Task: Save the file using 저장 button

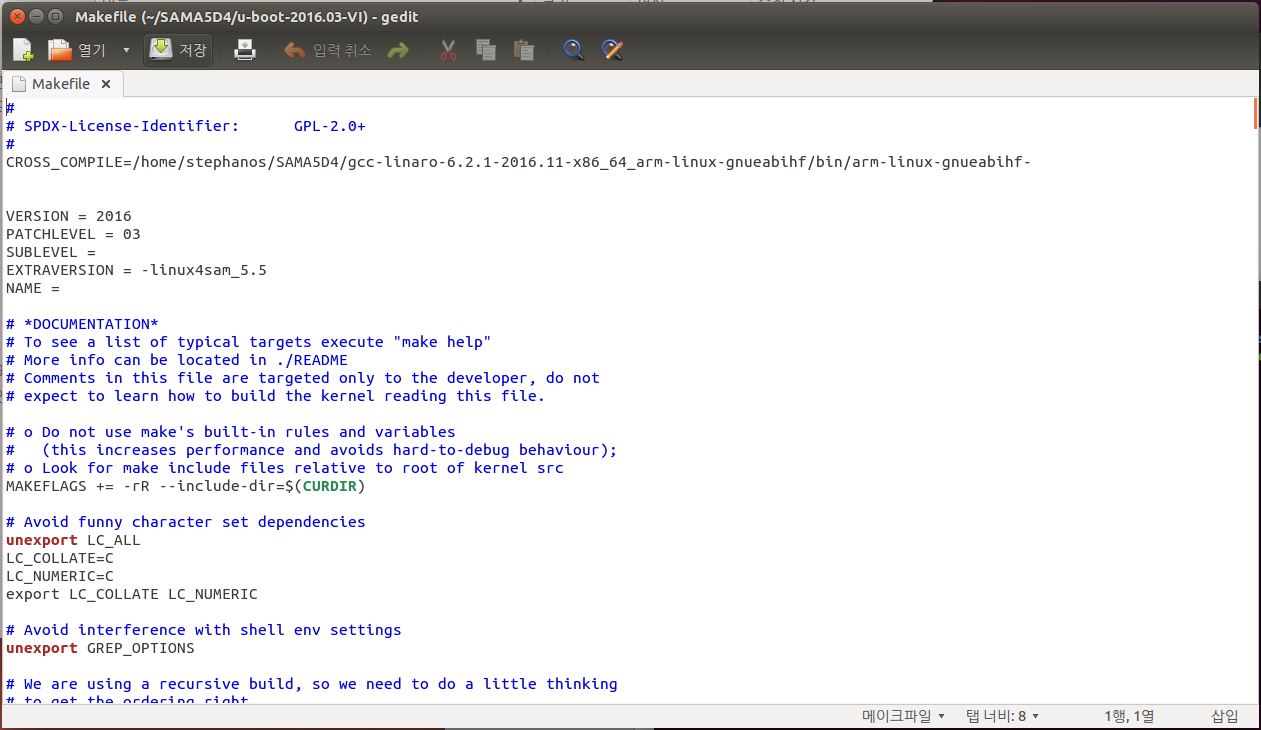Action: click(178, 50)
